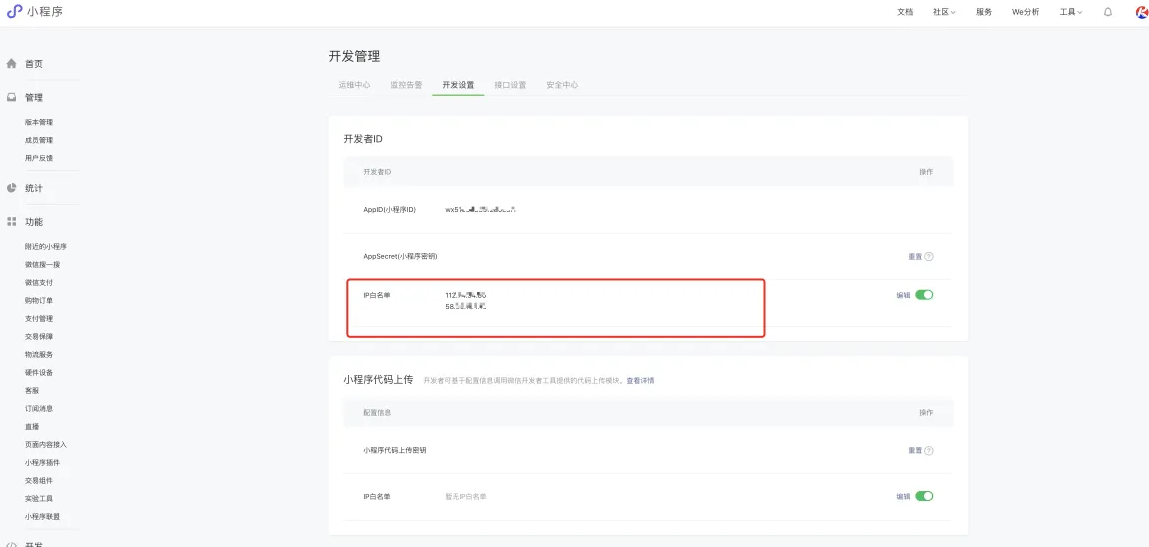Click 编辑 for developer ID IP白名单
Image resolution: width=1149 pixels, height=547 pixels.
coord(903,295)
